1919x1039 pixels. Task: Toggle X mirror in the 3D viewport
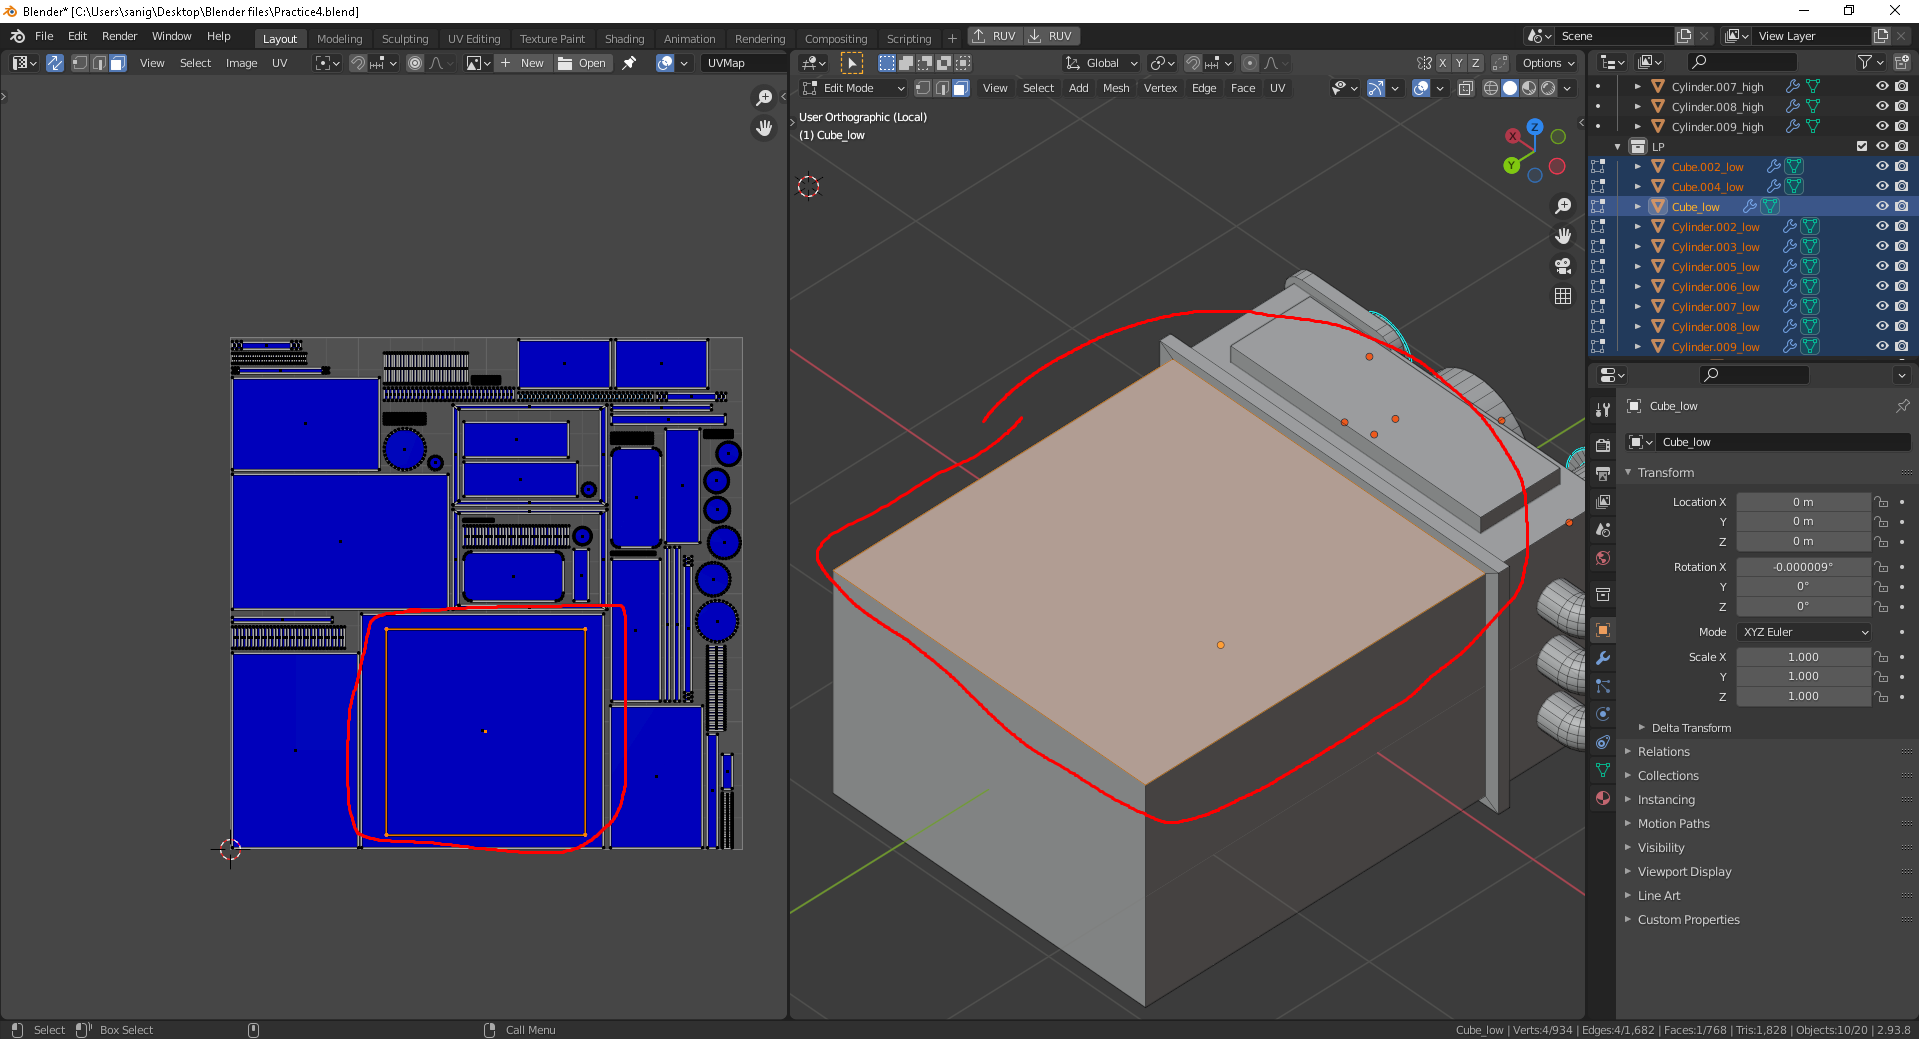tap(1443, 63)
